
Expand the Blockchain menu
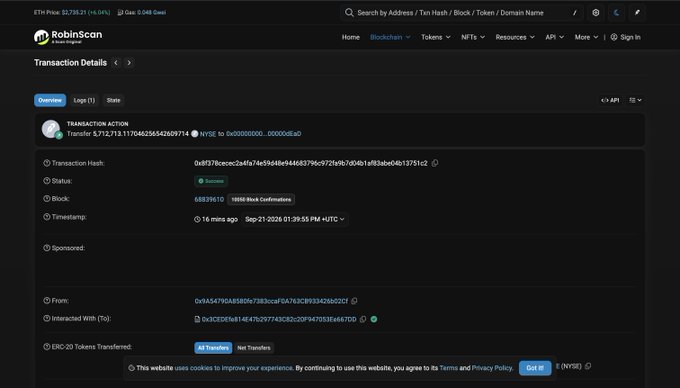[x=390, y=37]
